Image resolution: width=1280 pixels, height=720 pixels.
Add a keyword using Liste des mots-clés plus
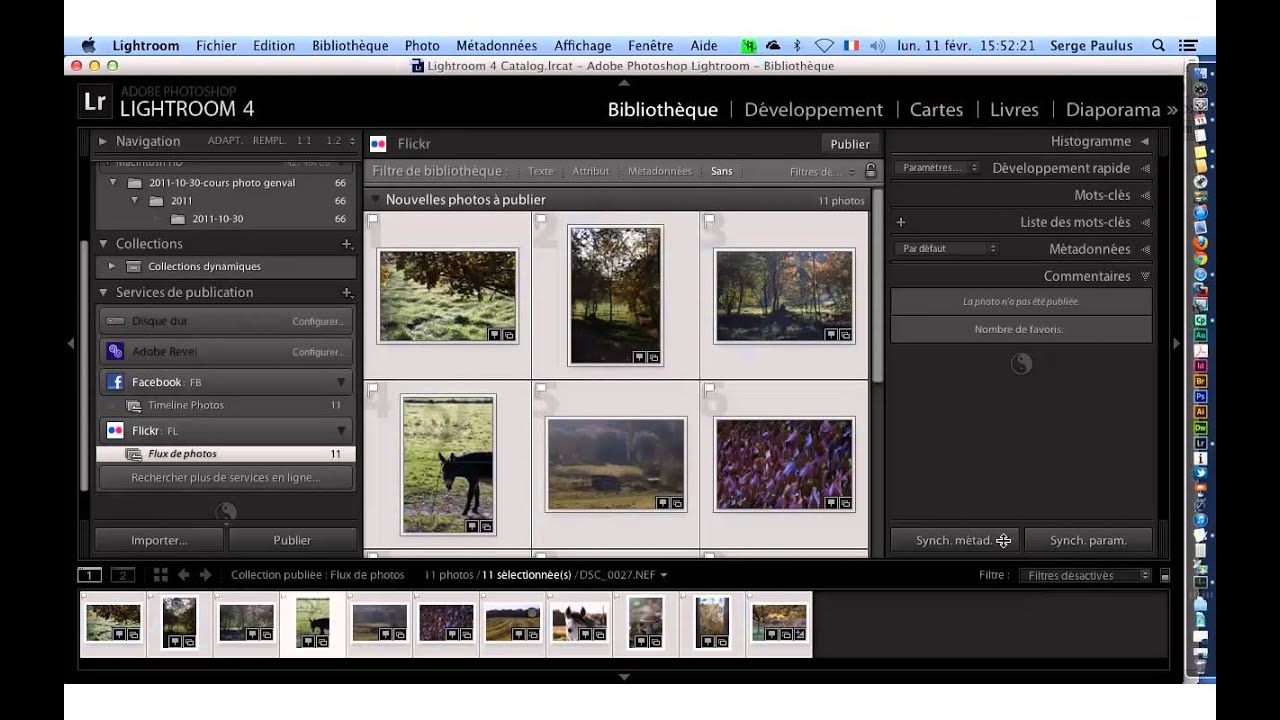tap(901, 222)
